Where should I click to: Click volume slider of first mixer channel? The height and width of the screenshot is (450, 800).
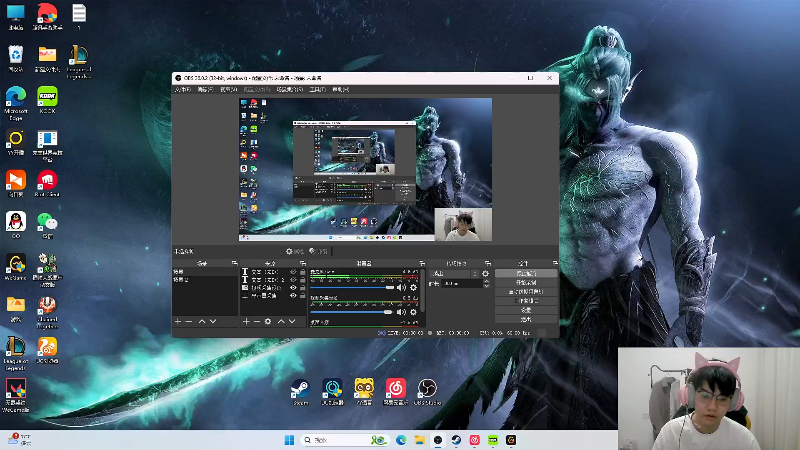[x=352, y=288]
